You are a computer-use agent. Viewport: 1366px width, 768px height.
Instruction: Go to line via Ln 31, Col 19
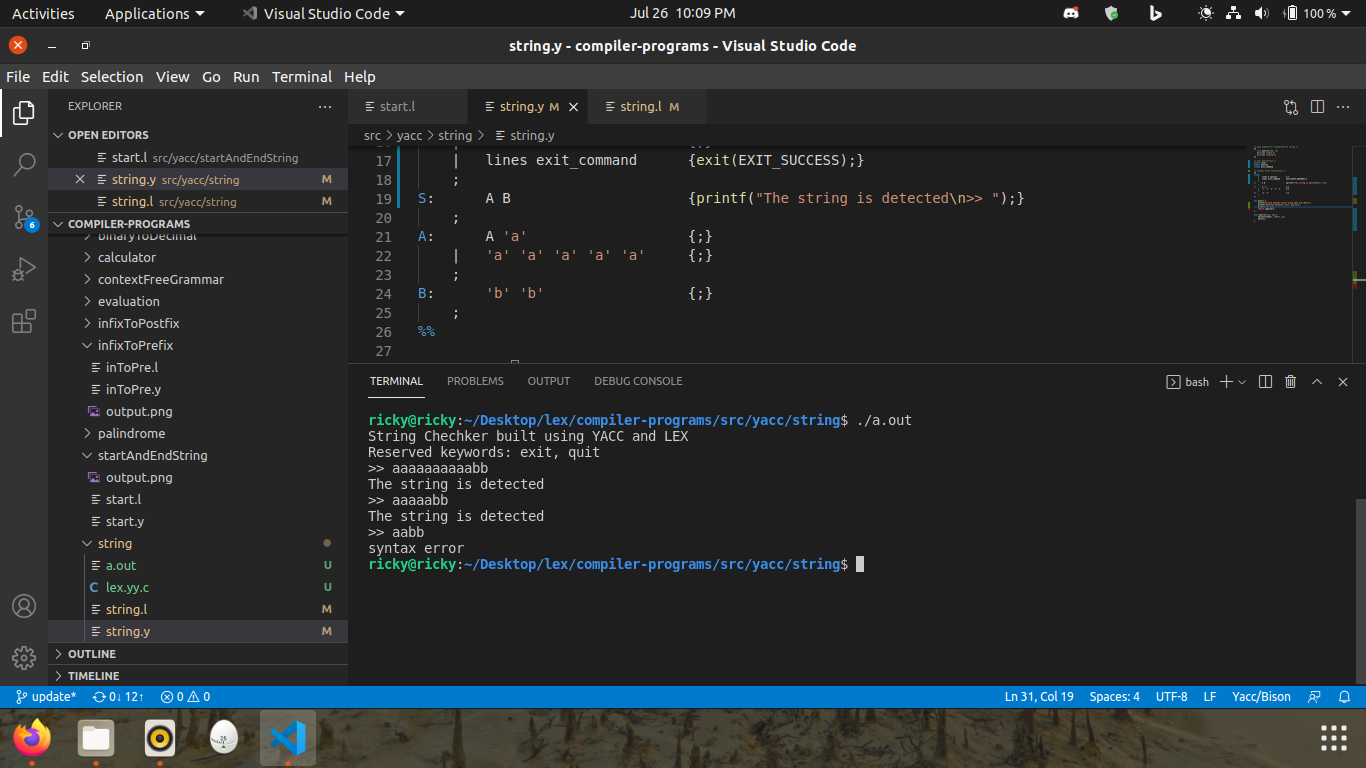pyautogui.click(x=1039, y=697)
